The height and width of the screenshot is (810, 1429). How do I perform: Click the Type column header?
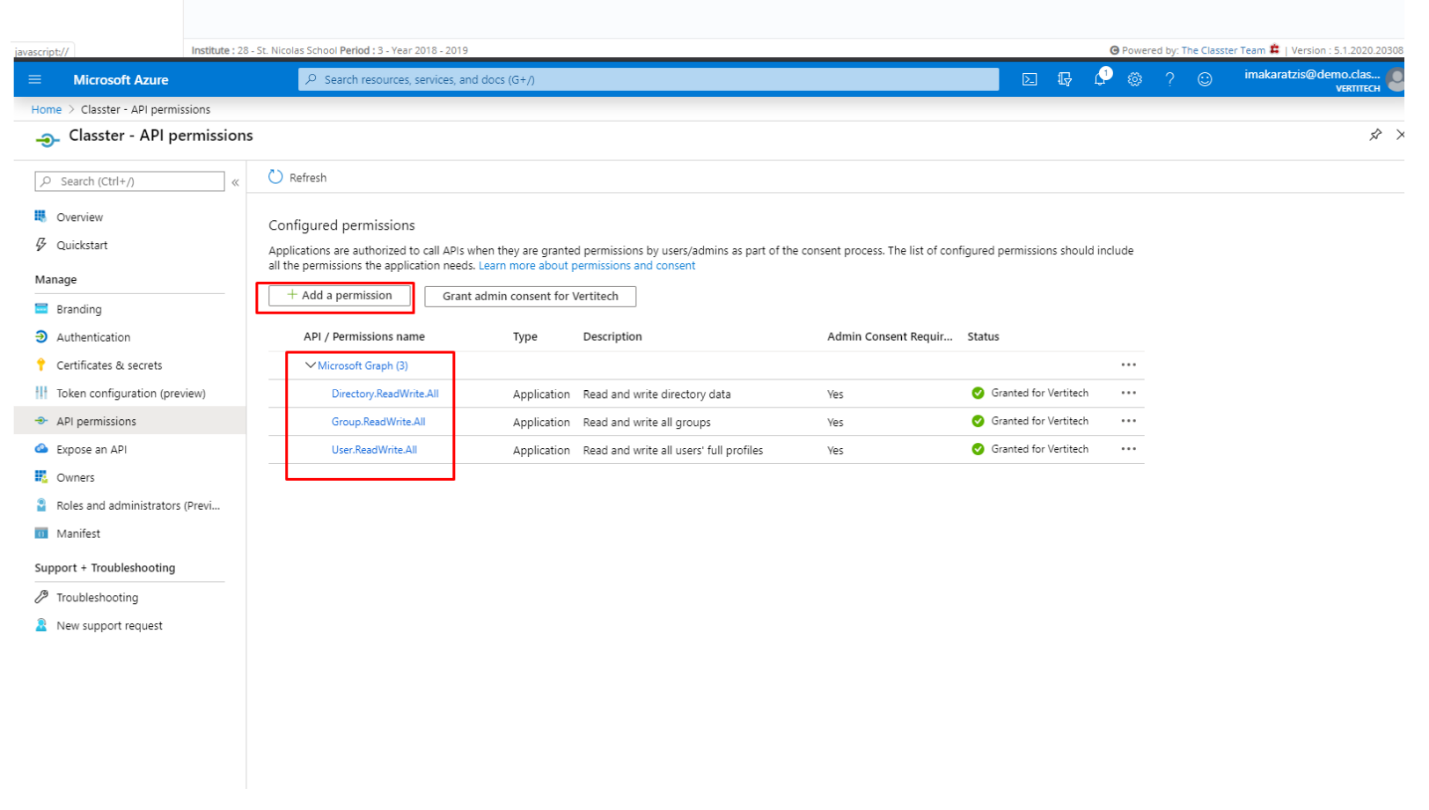[525, 337]
